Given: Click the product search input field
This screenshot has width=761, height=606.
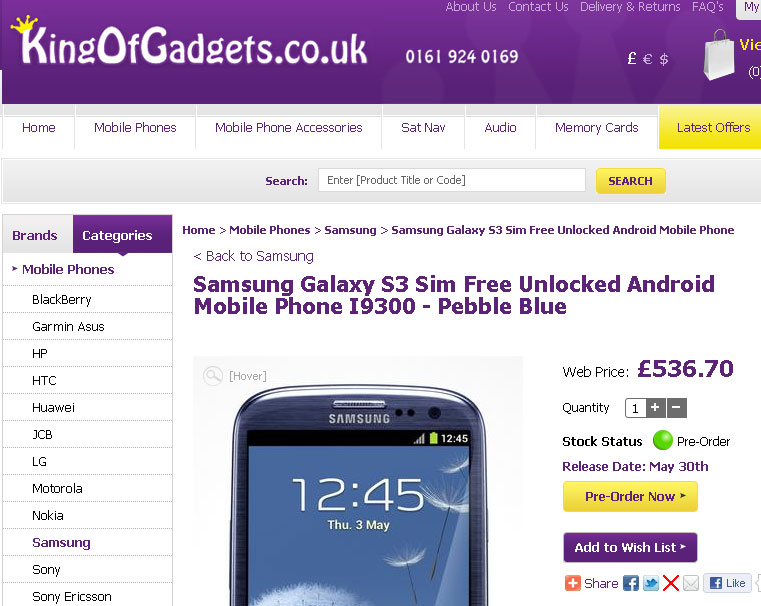Looking at the screenshot, I should pos(452,180).
